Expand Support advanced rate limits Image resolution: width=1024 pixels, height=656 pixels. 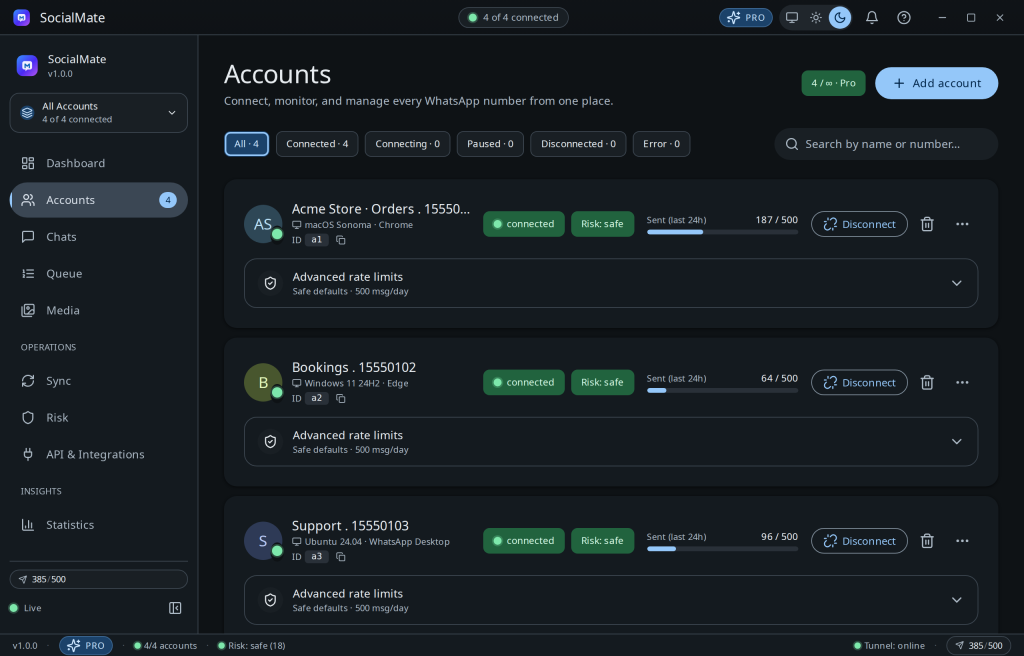pyautogui.click(x=611, y=600)
